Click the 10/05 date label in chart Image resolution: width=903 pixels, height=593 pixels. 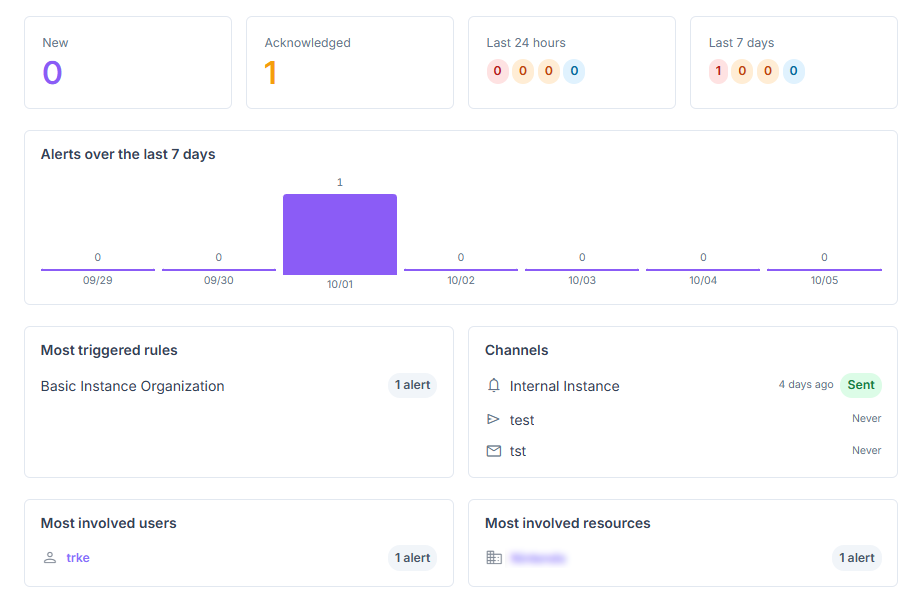pyautogui.click(x=824, y=280)
